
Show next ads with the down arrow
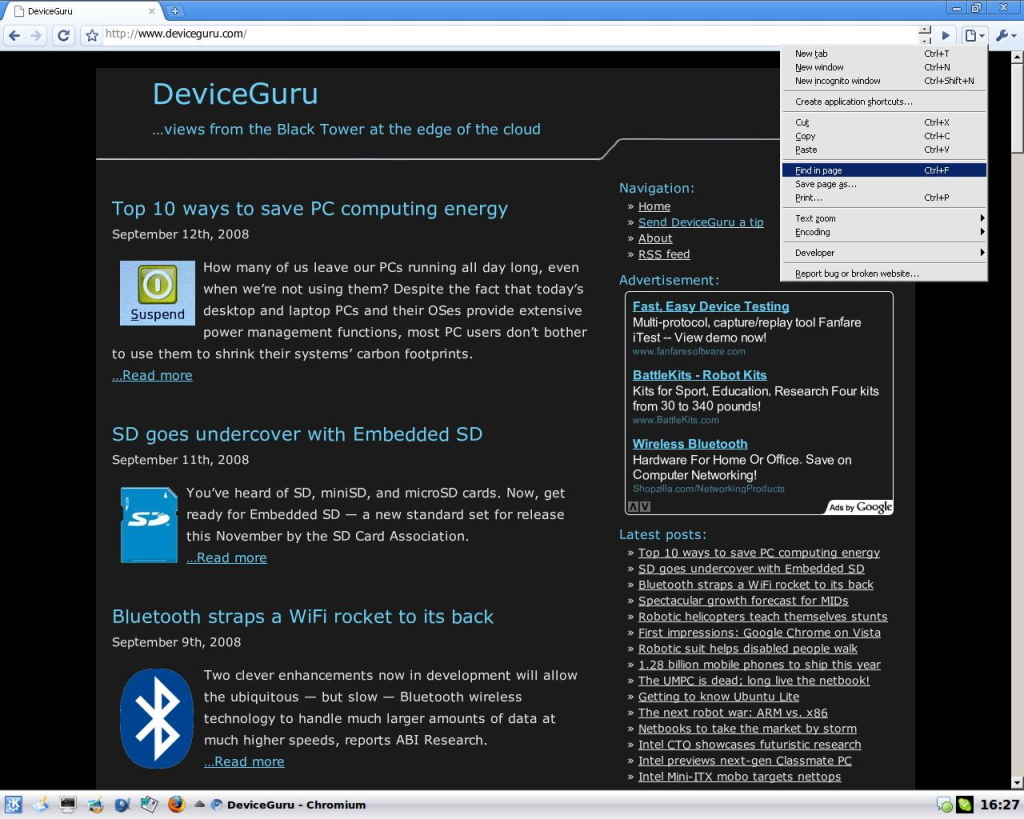[645, 507]
